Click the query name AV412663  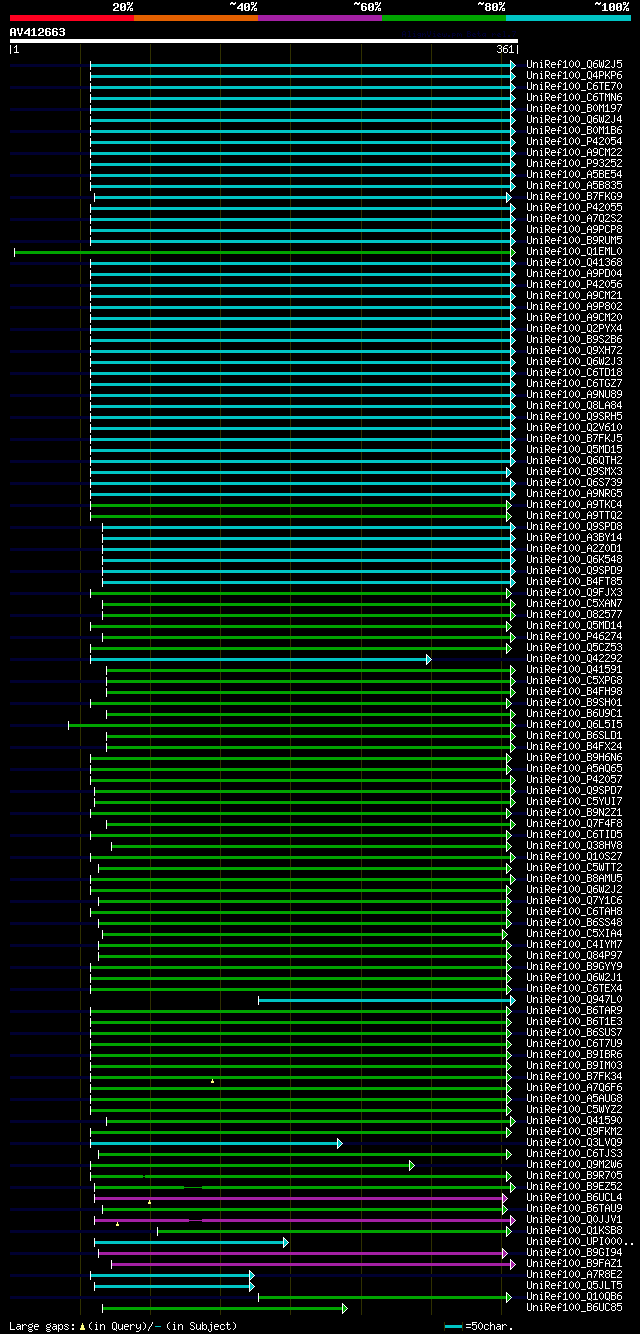37,32
